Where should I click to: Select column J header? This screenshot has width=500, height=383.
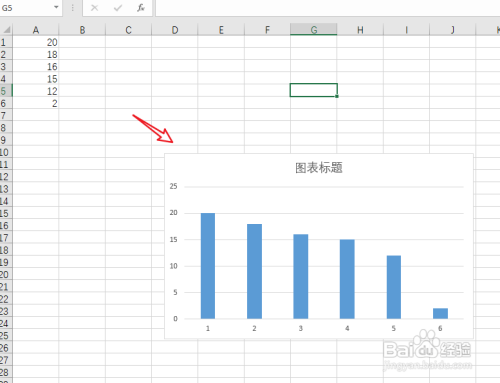coord(453,30)
